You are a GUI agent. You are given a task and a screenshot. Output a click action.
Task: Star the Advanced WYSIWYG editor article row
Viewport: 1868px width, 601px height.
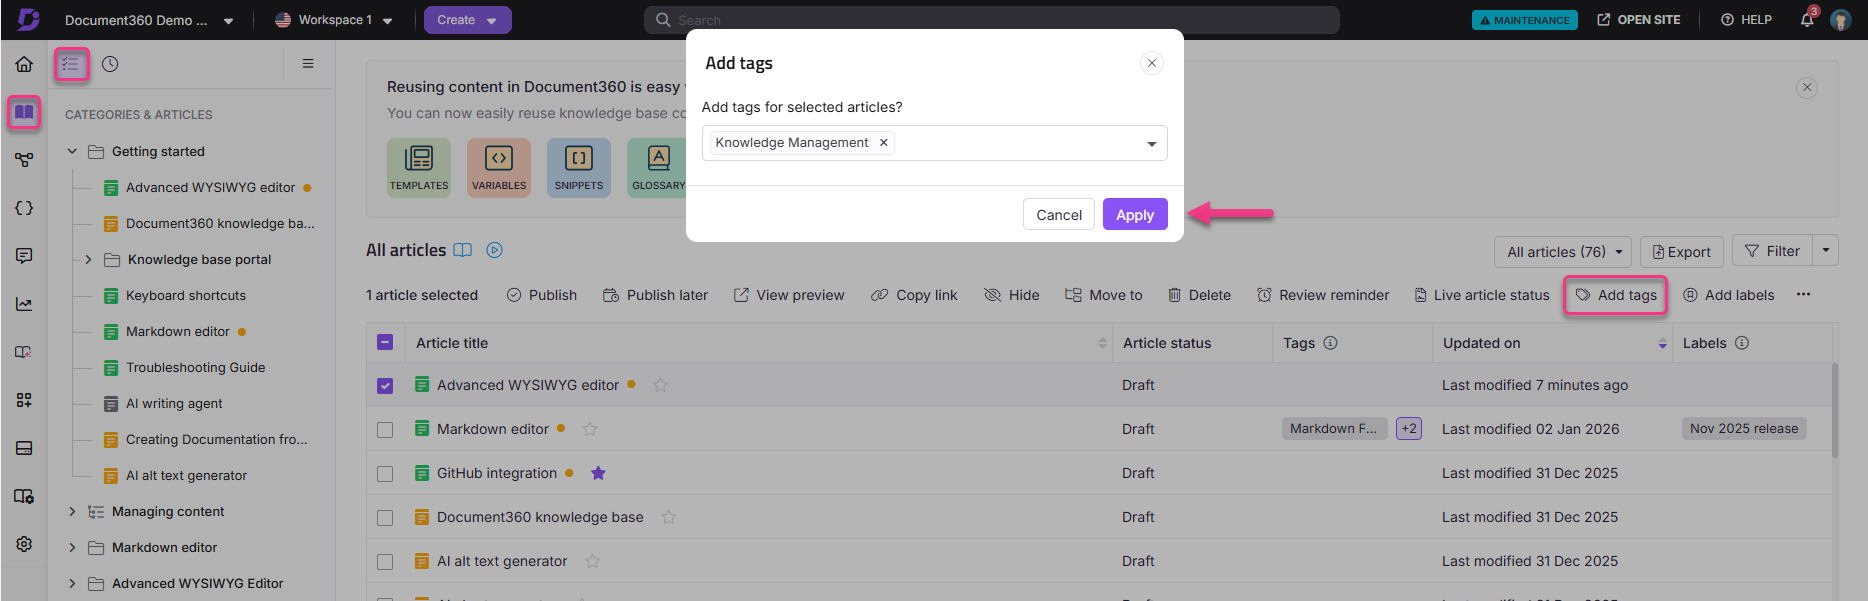pos(660,385)
